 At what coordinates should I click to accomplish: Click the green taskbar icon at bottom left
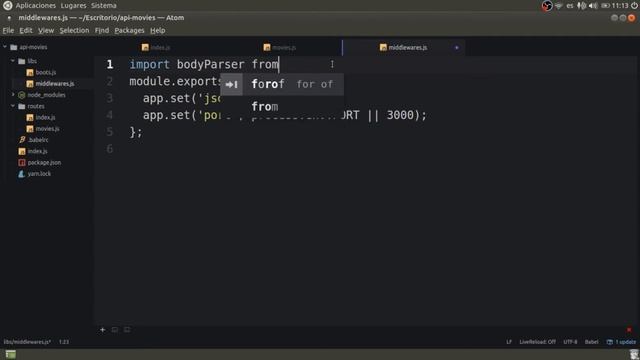pyautogui.click(x=11, y=354)
